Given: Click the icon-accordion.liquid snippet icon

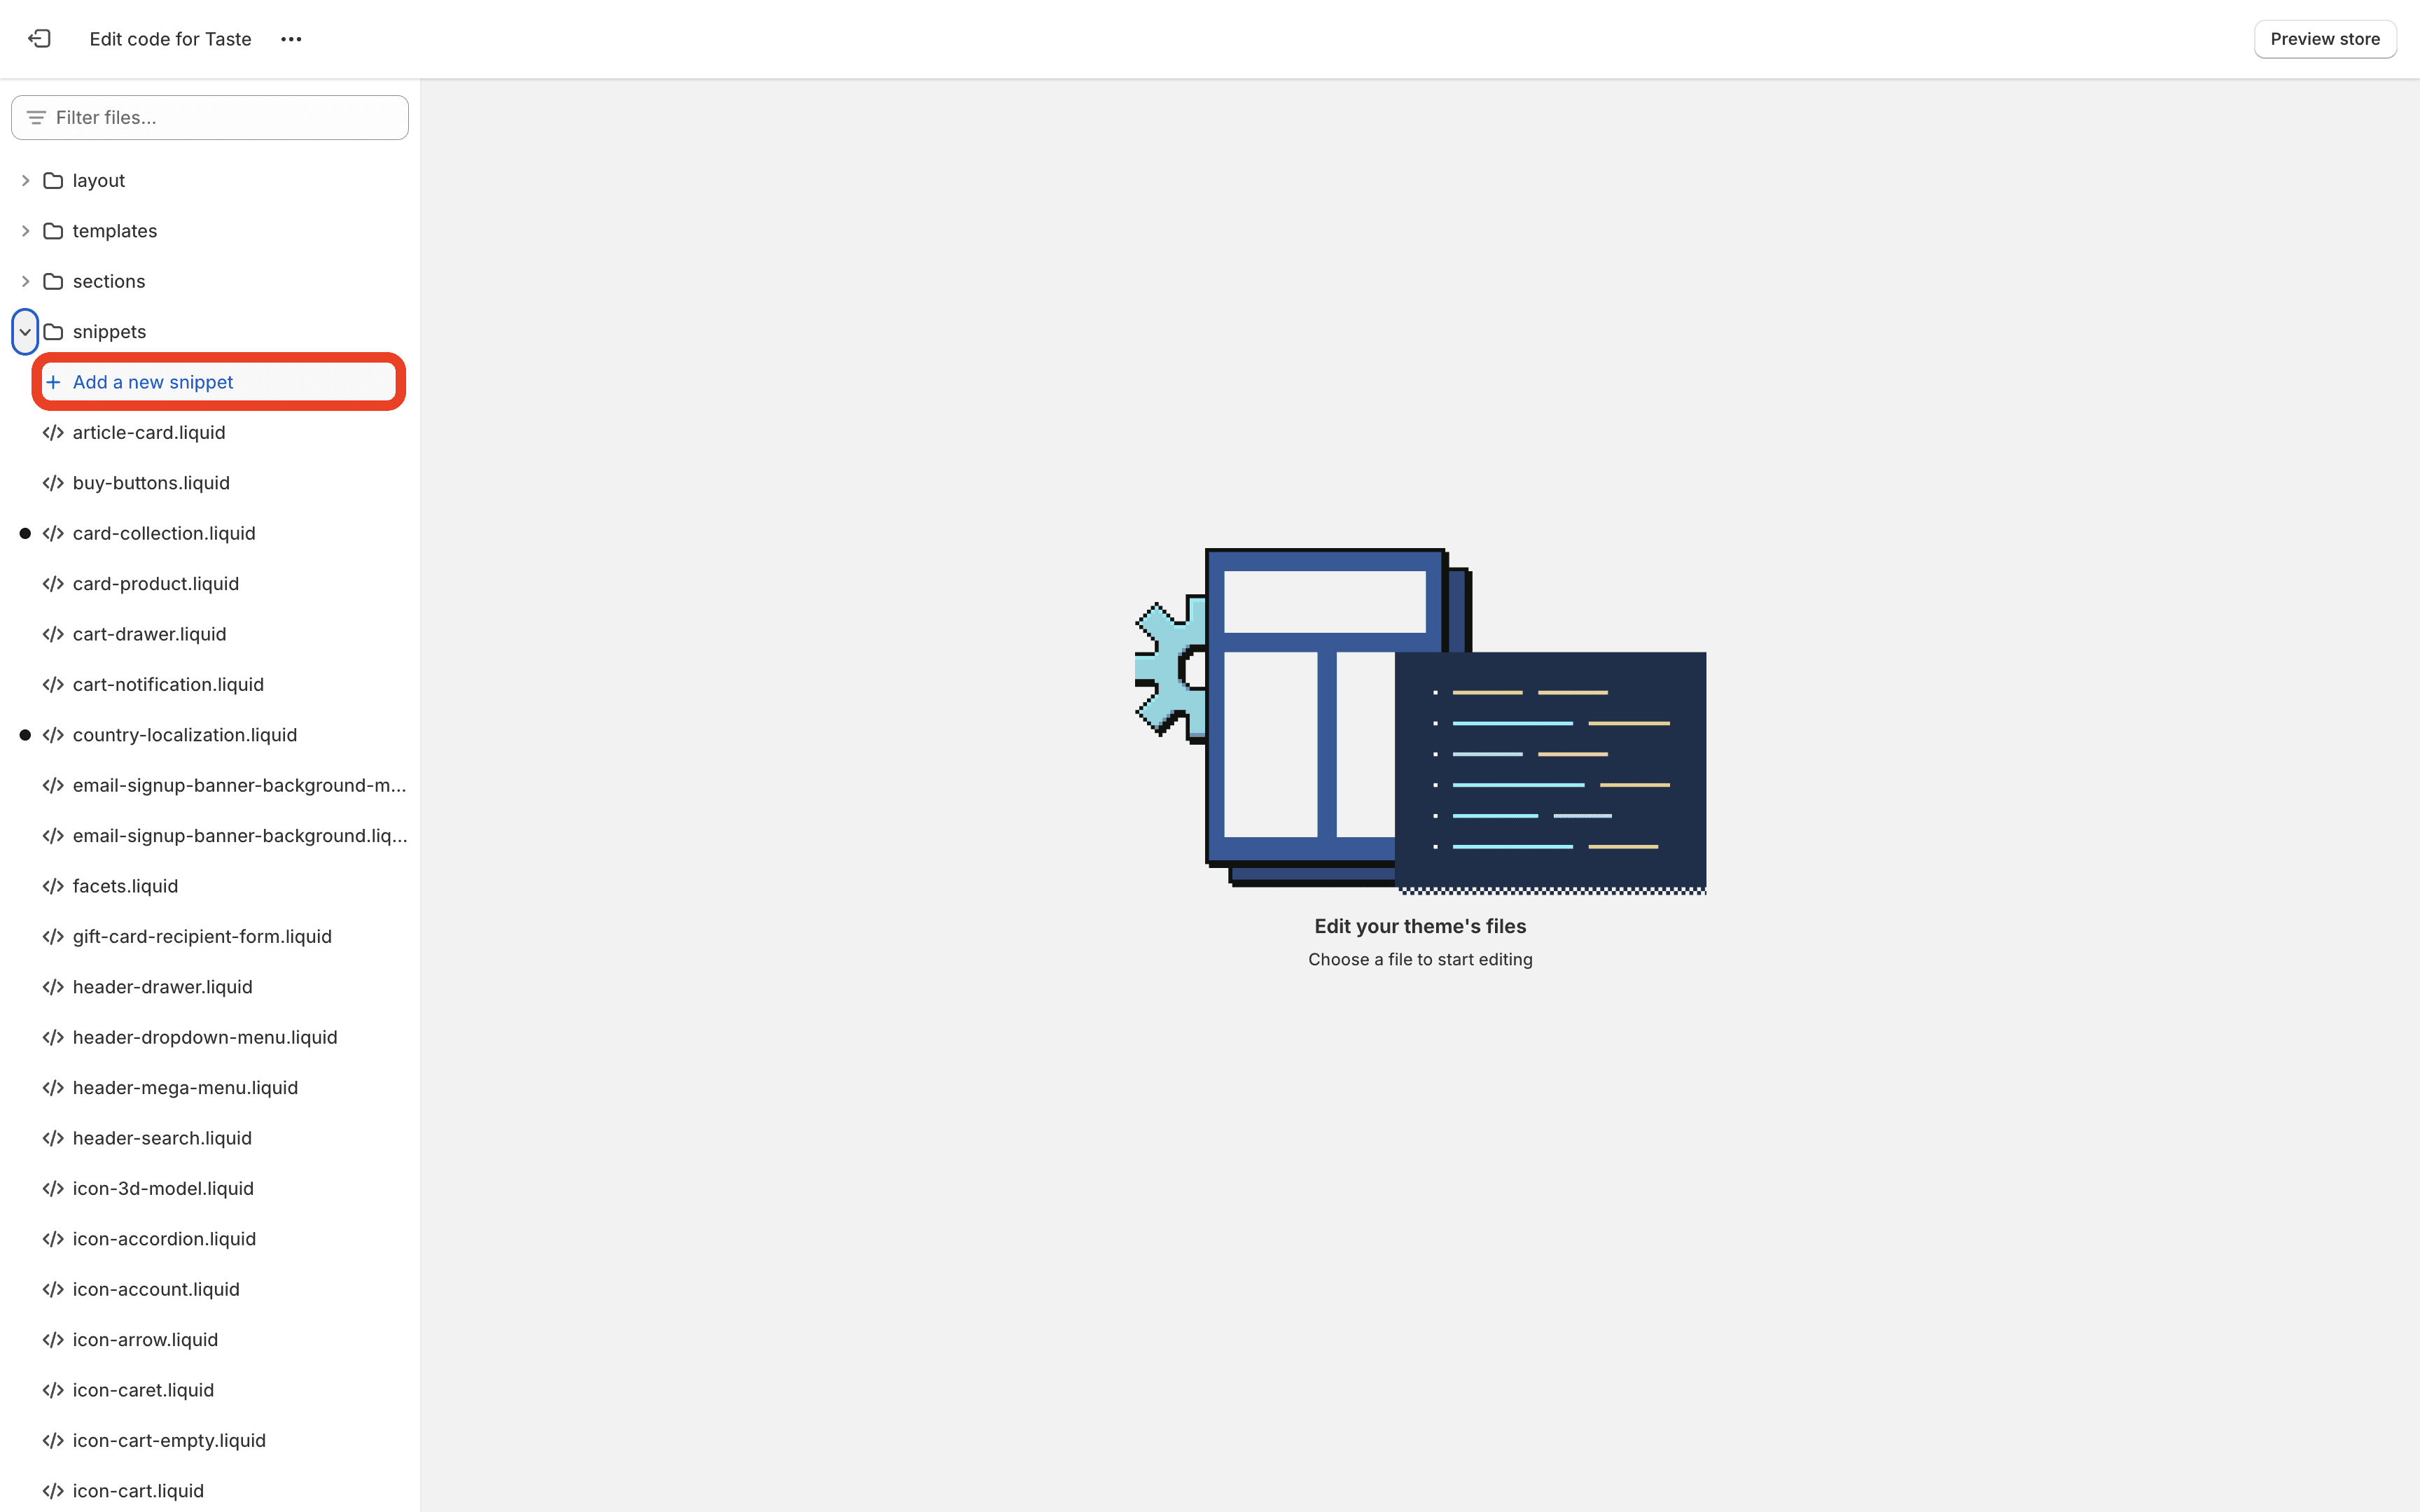Looking at the screenshot, I should click(53, 1238).
